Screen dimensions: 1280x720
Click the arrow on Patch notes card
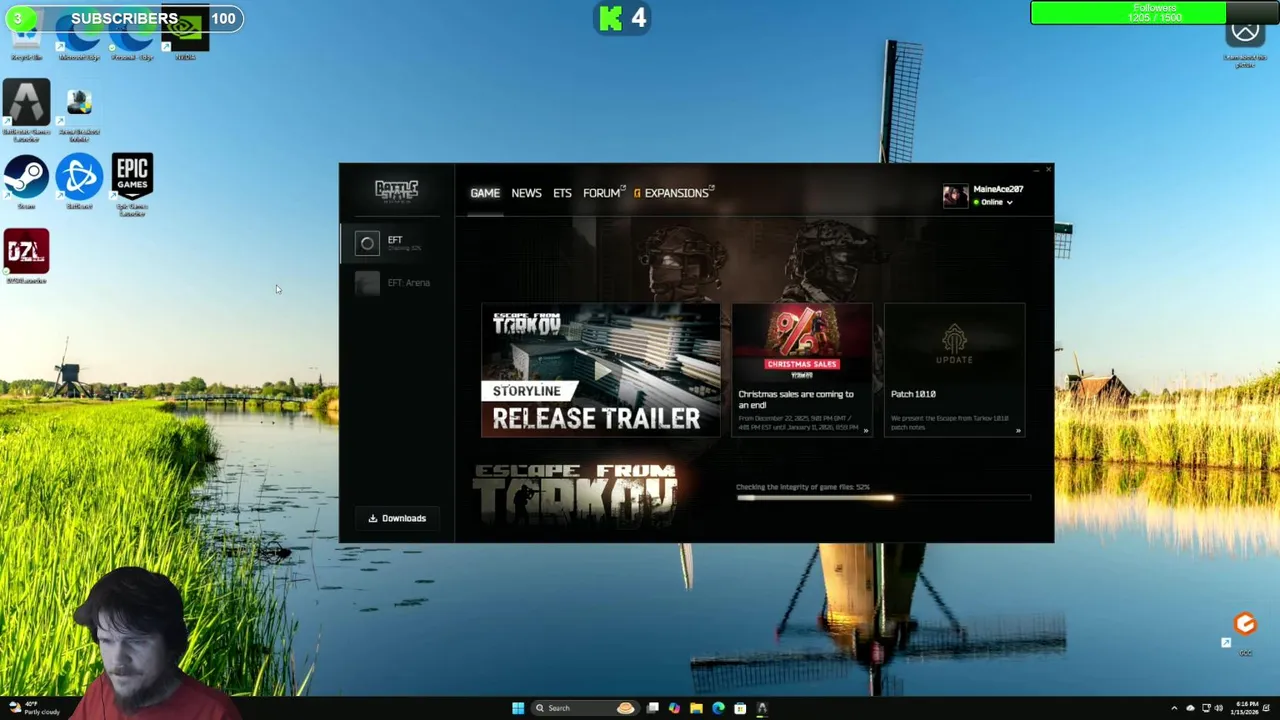click(x=1018, y=431)
